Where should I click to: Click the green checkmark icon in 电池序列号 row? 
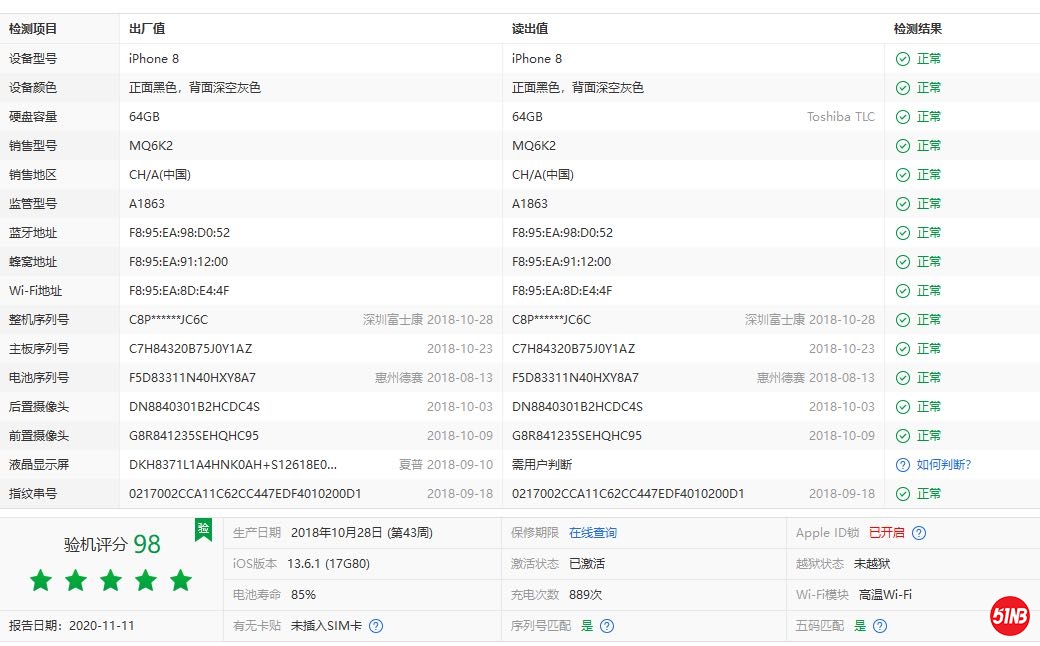[x=903, y=378]
